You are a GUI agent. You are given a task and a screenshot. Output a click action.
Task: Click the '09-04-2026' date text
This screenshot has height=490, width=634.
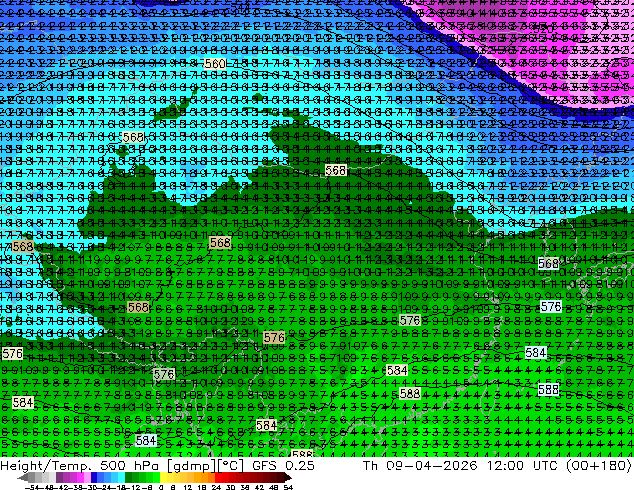(x=432, y=465)
